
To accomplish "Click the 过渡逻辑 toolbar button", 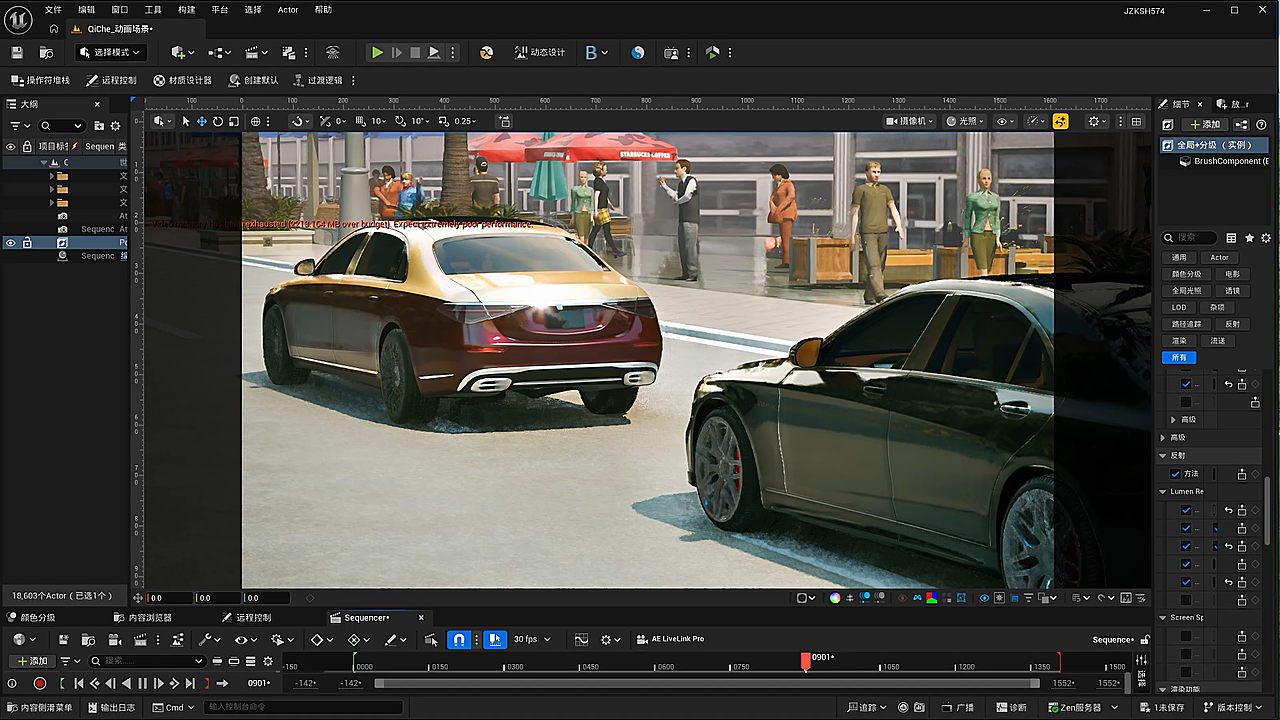I will point(317,80).
